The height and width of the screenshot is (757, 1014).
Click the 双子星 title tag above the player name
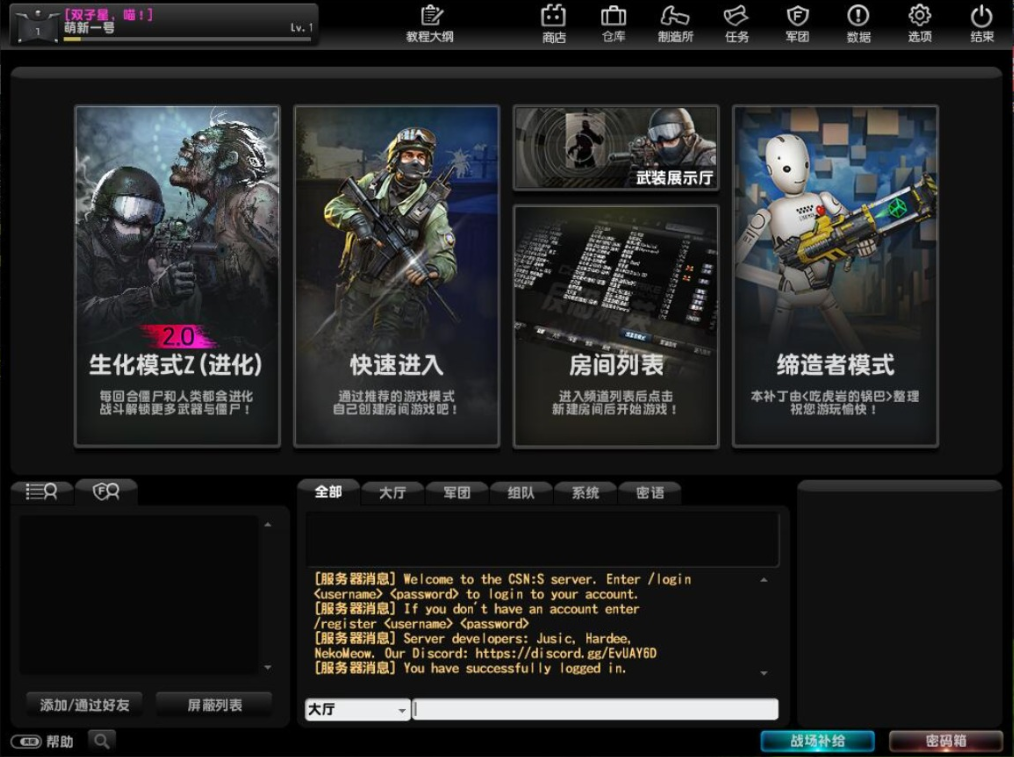109,14
